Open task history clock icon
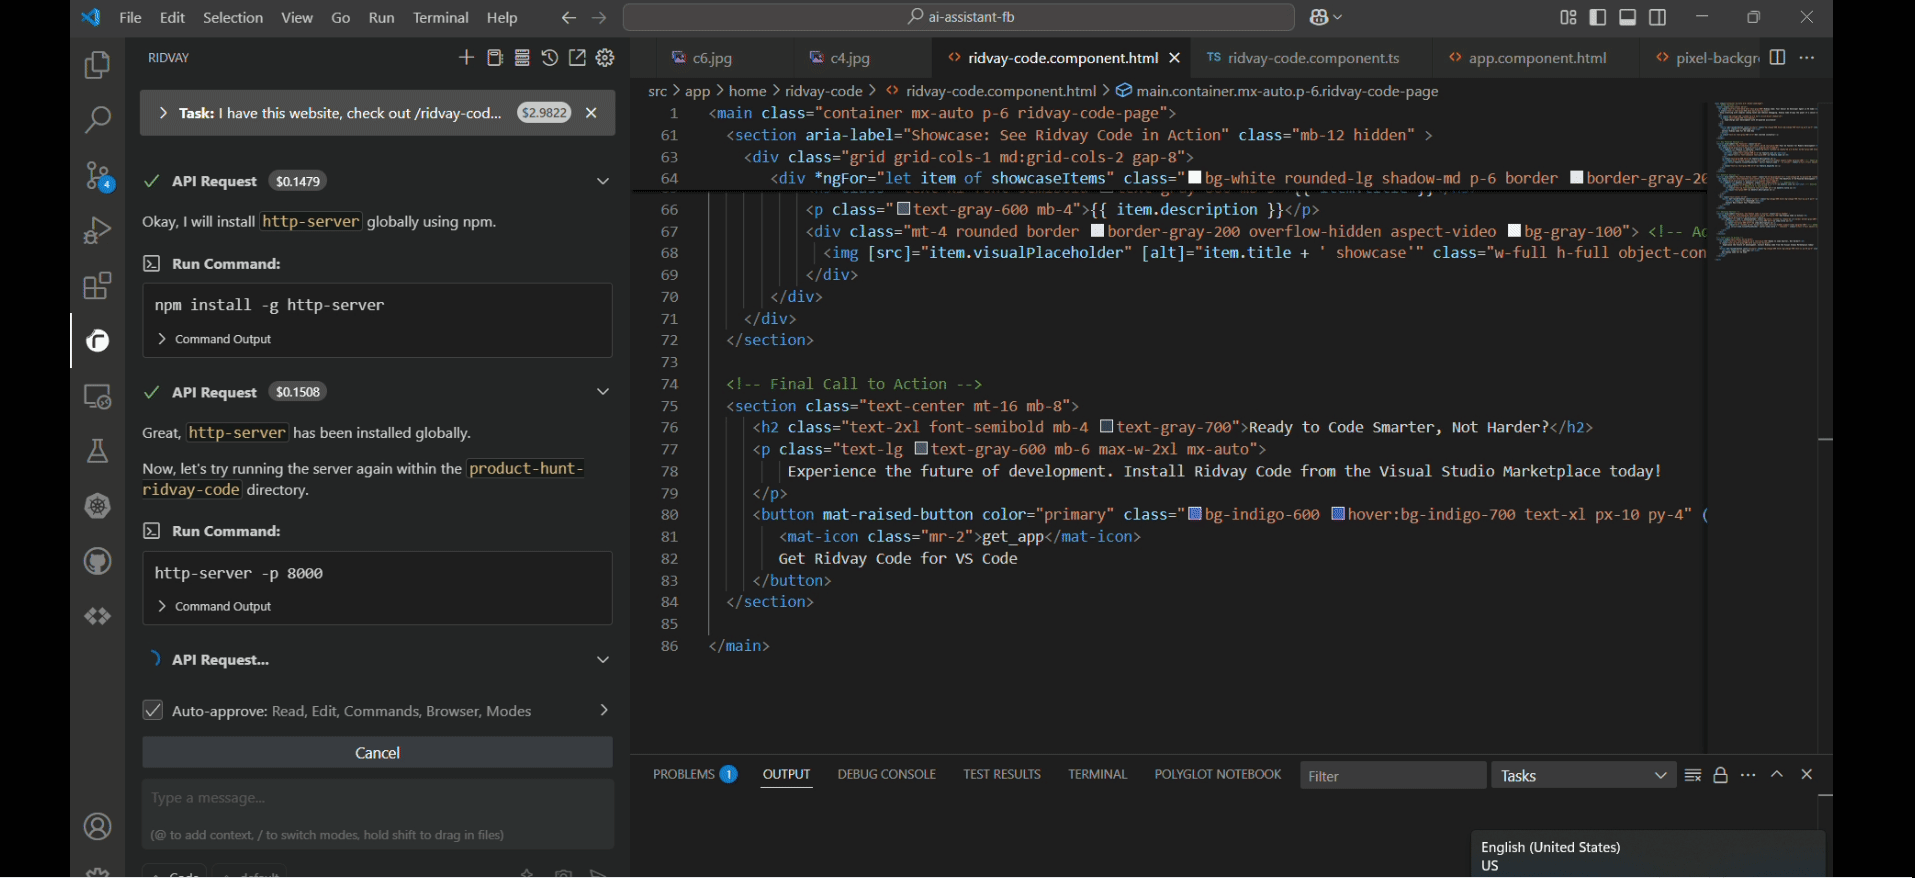This screenshot has width=1915, height=878. tap(549, 58)
